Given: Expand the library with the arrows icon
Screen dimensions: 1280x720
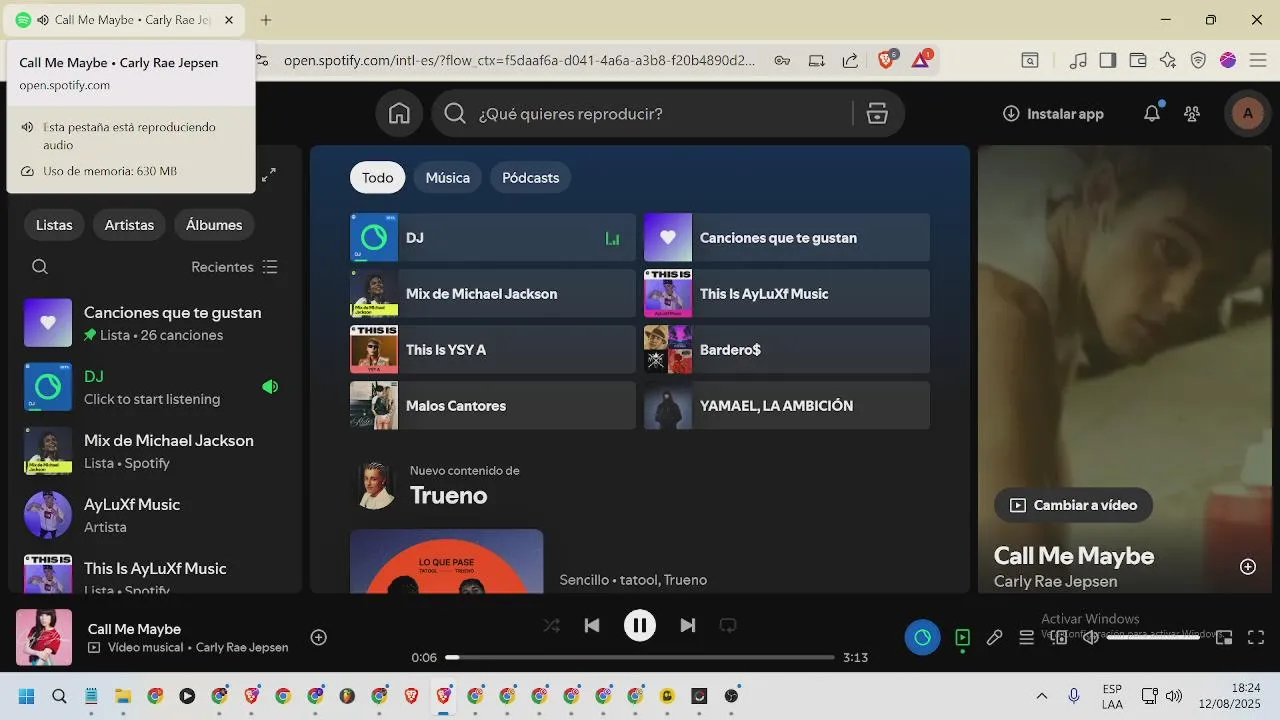Looking at the screenshot, I should click(269, 175).
